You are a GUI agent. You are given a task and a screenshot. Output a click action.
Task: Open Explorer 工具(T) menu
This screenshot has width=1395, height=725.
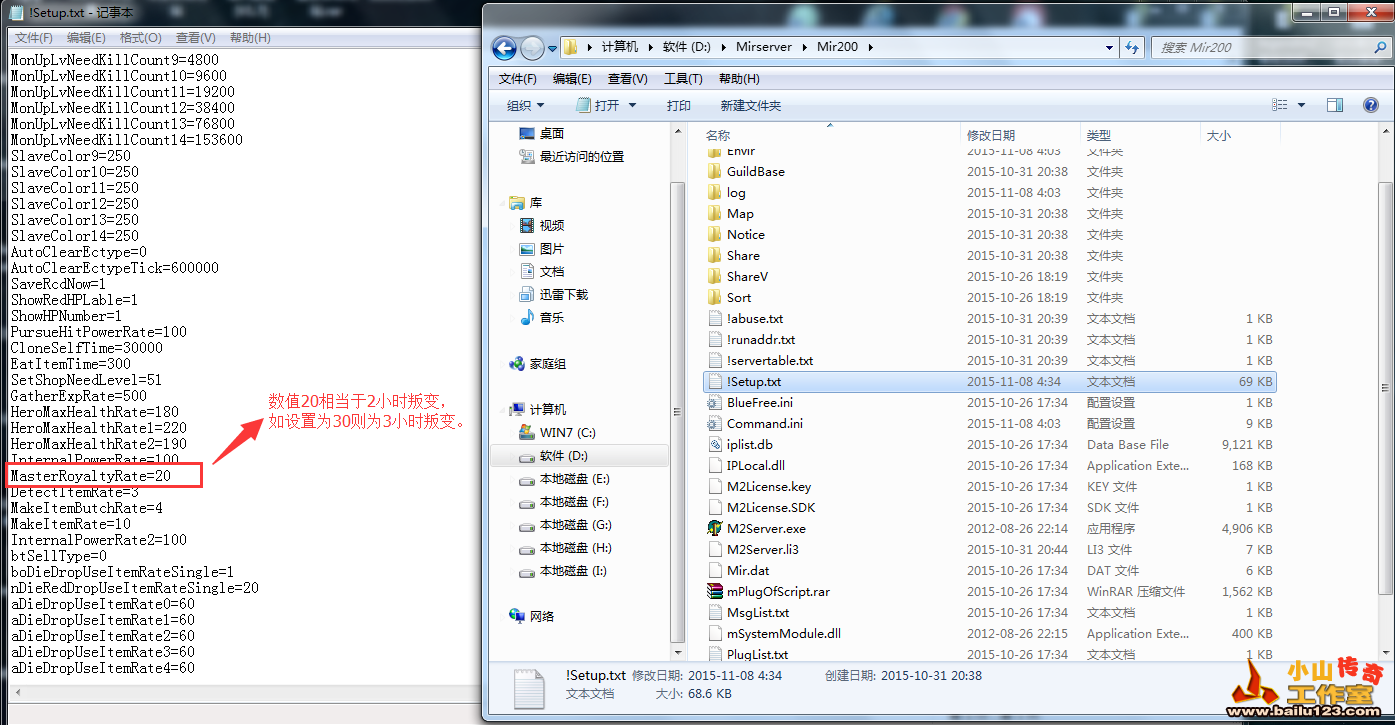coord(683,78)
